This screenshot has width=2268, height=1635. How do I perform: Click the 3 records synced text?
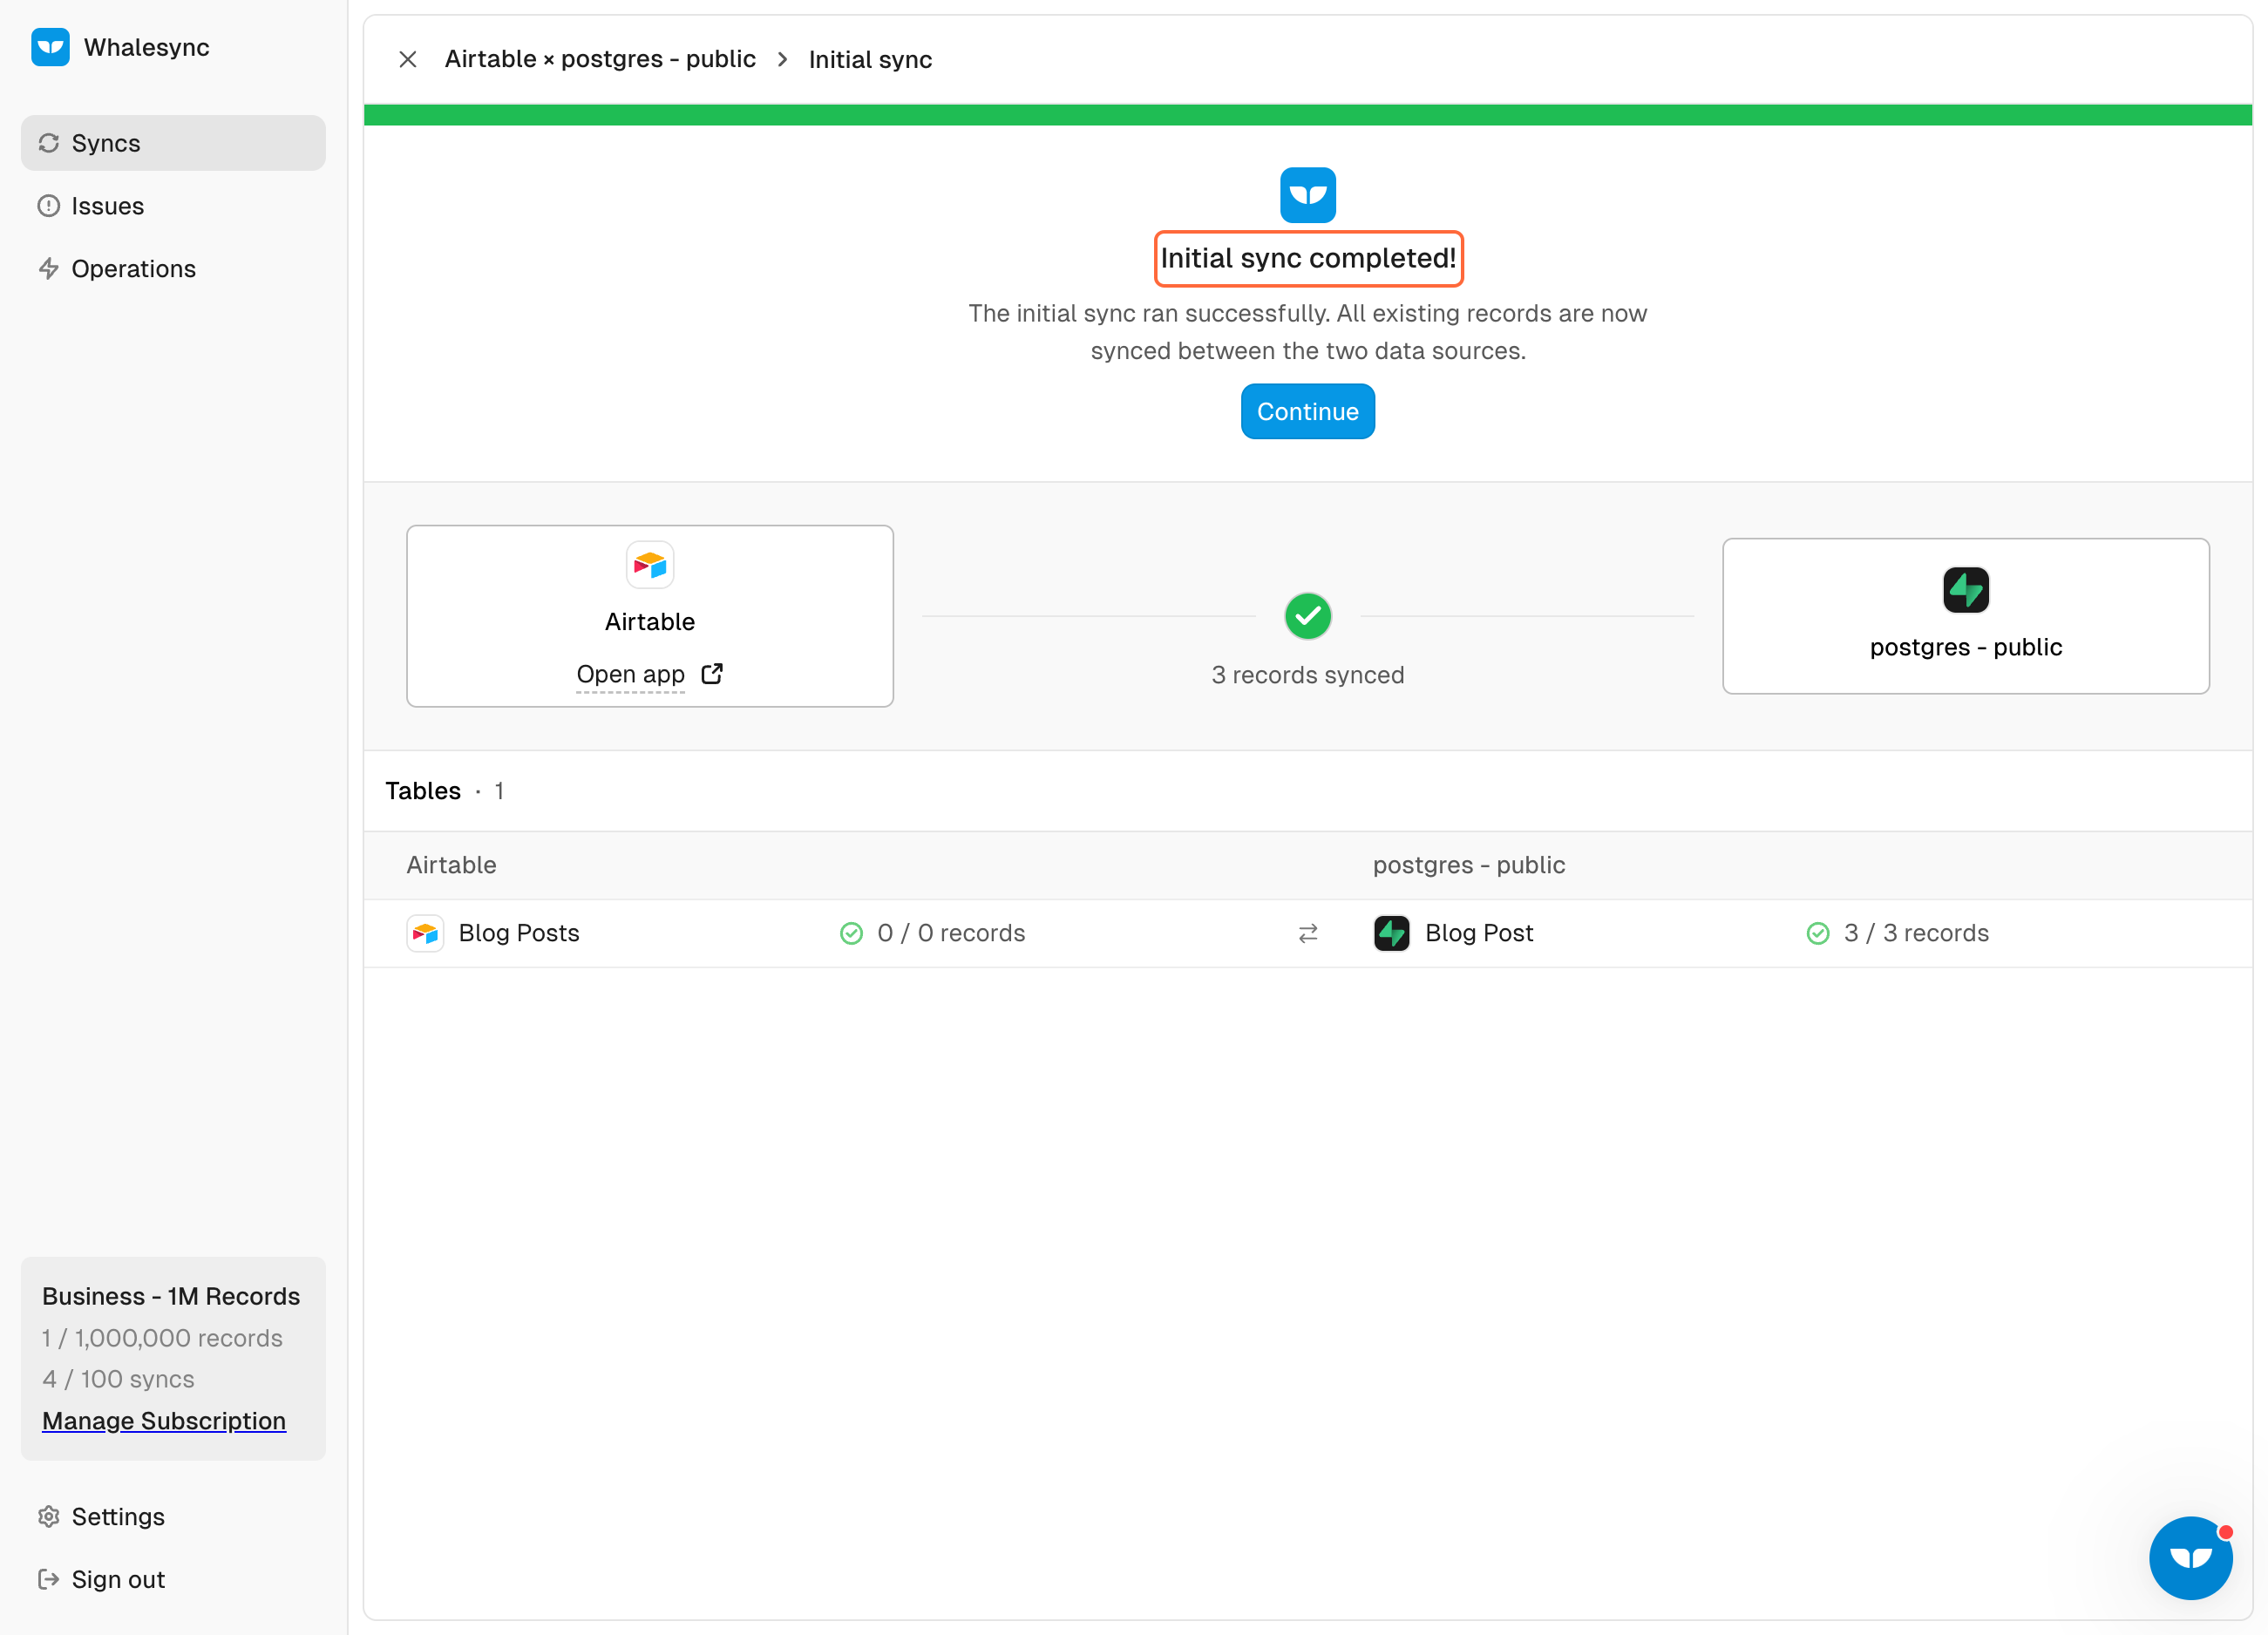[1308, 675]
